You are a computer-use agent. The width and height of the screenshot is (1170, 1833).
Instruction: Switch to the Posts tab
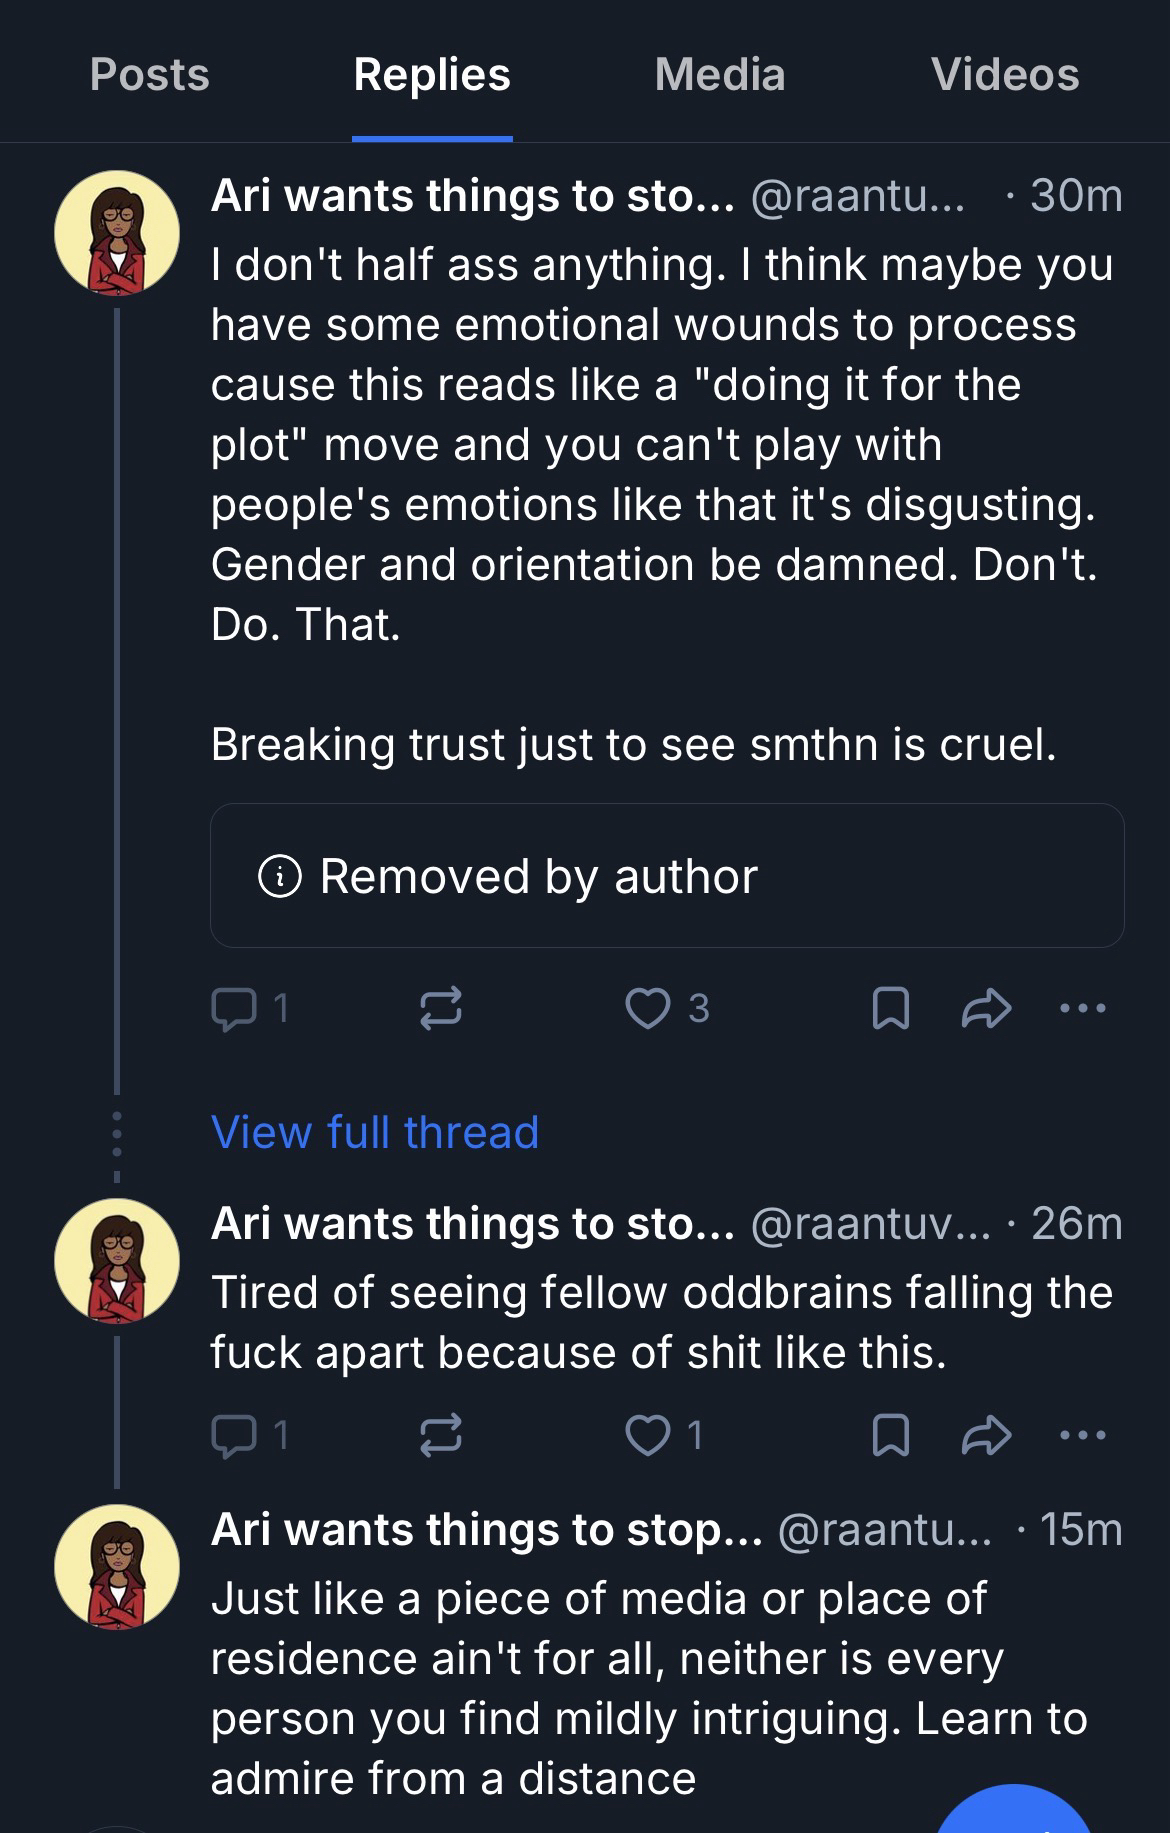point(150,75)
